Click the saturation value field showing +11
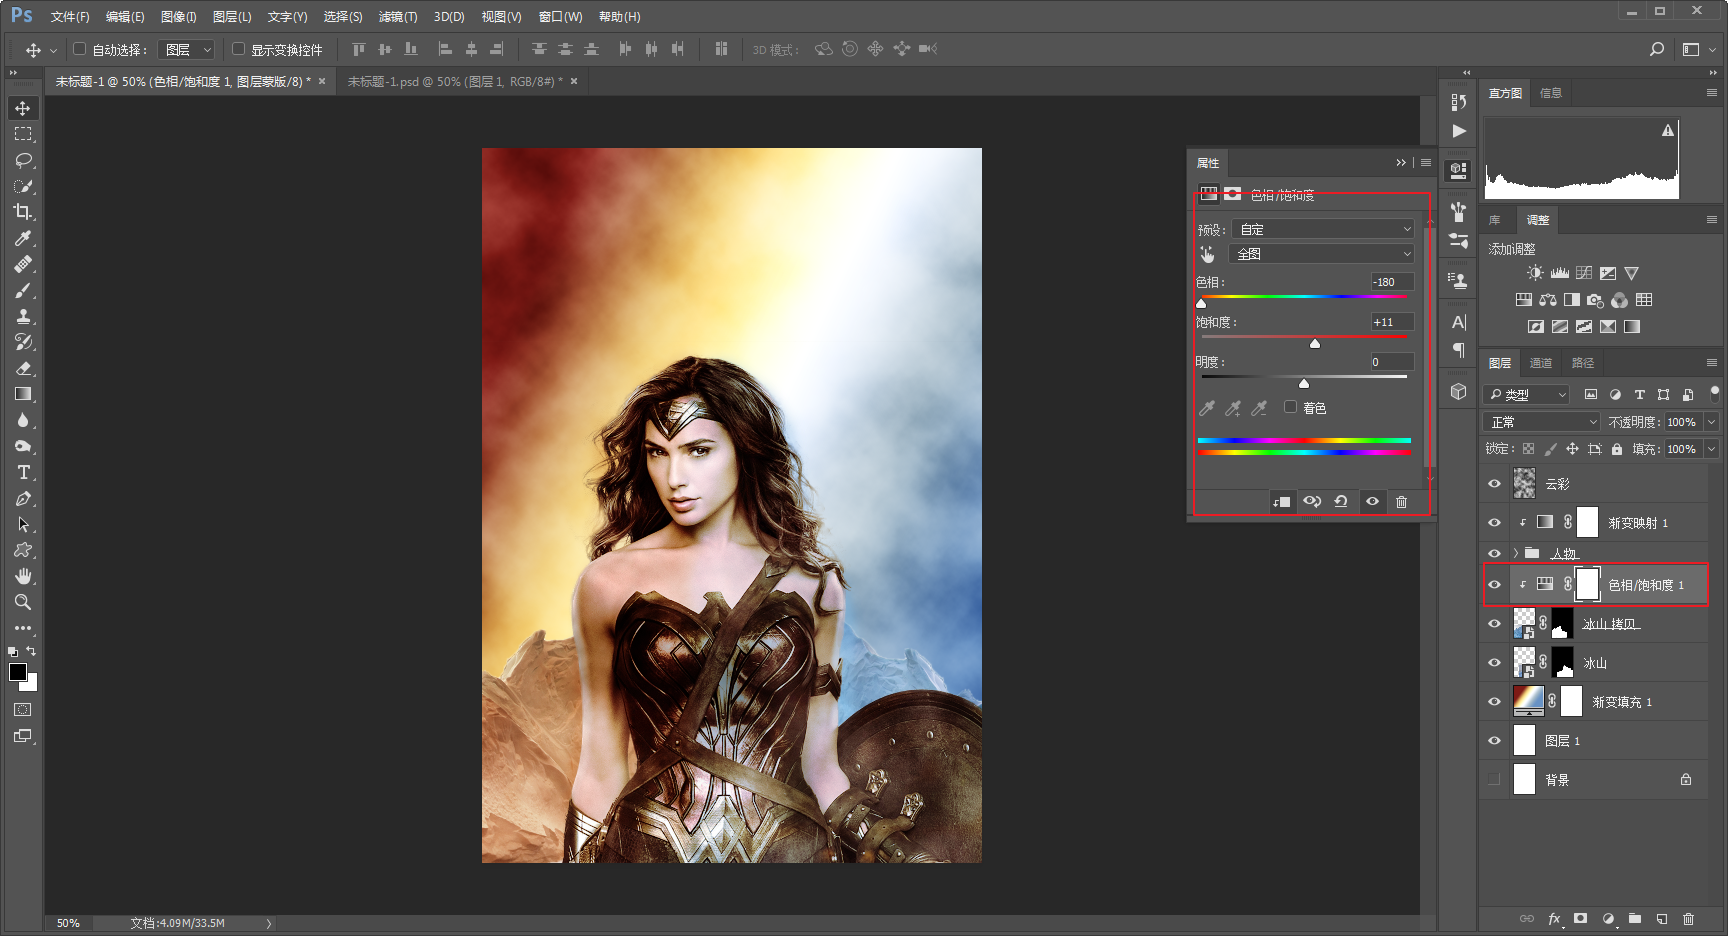 pyautogui.click(x=1392, y=322)
